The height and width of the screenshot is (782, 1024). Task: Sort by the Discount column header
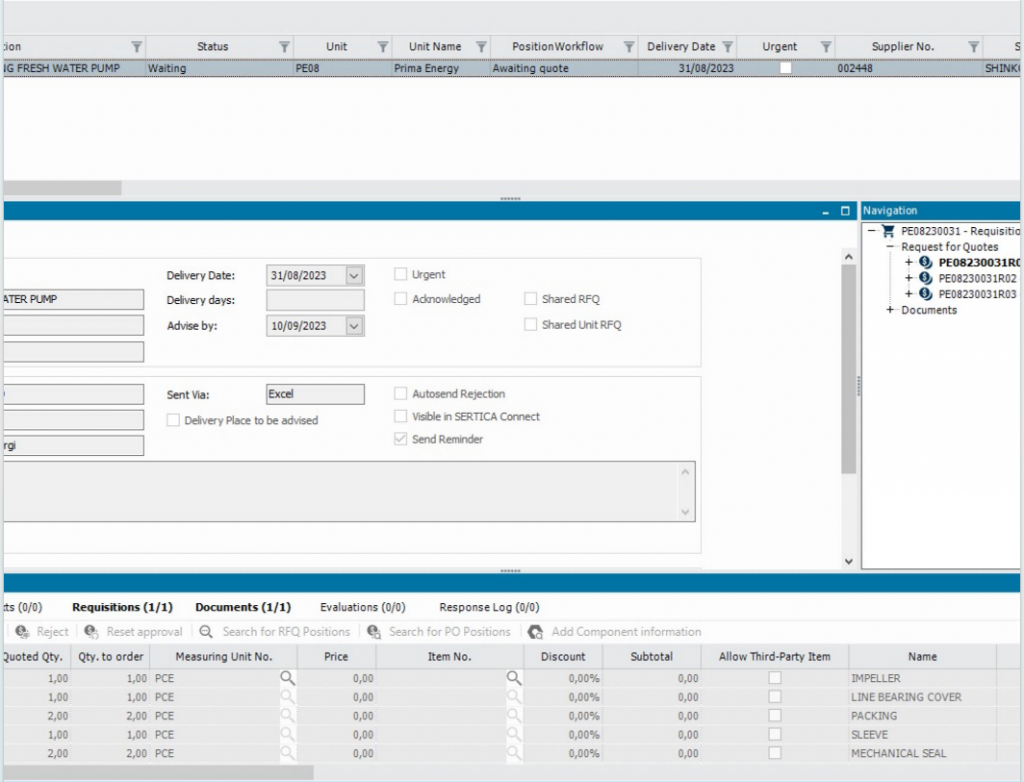(563, 657)
